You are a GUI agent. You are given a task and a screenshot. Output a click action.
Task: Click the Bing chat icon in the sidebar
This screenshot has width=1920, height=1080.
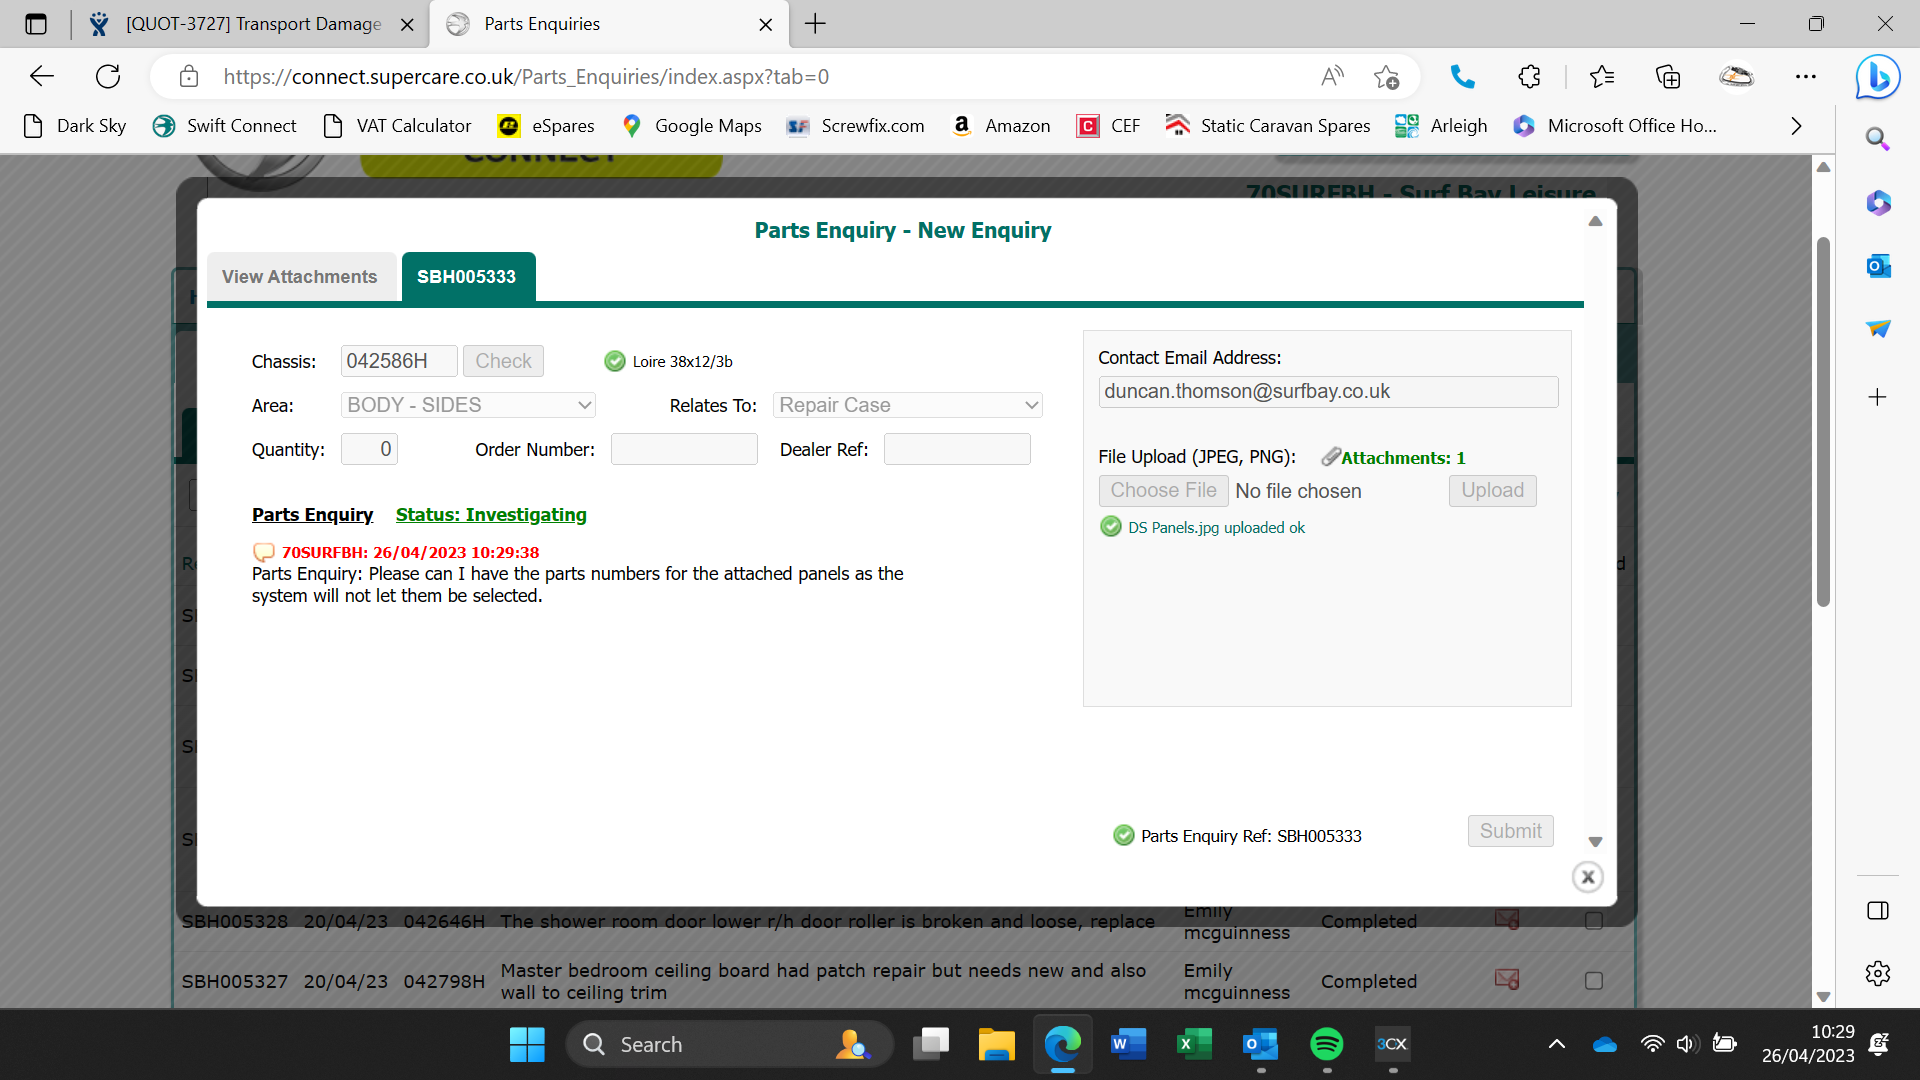[1877, 77]
